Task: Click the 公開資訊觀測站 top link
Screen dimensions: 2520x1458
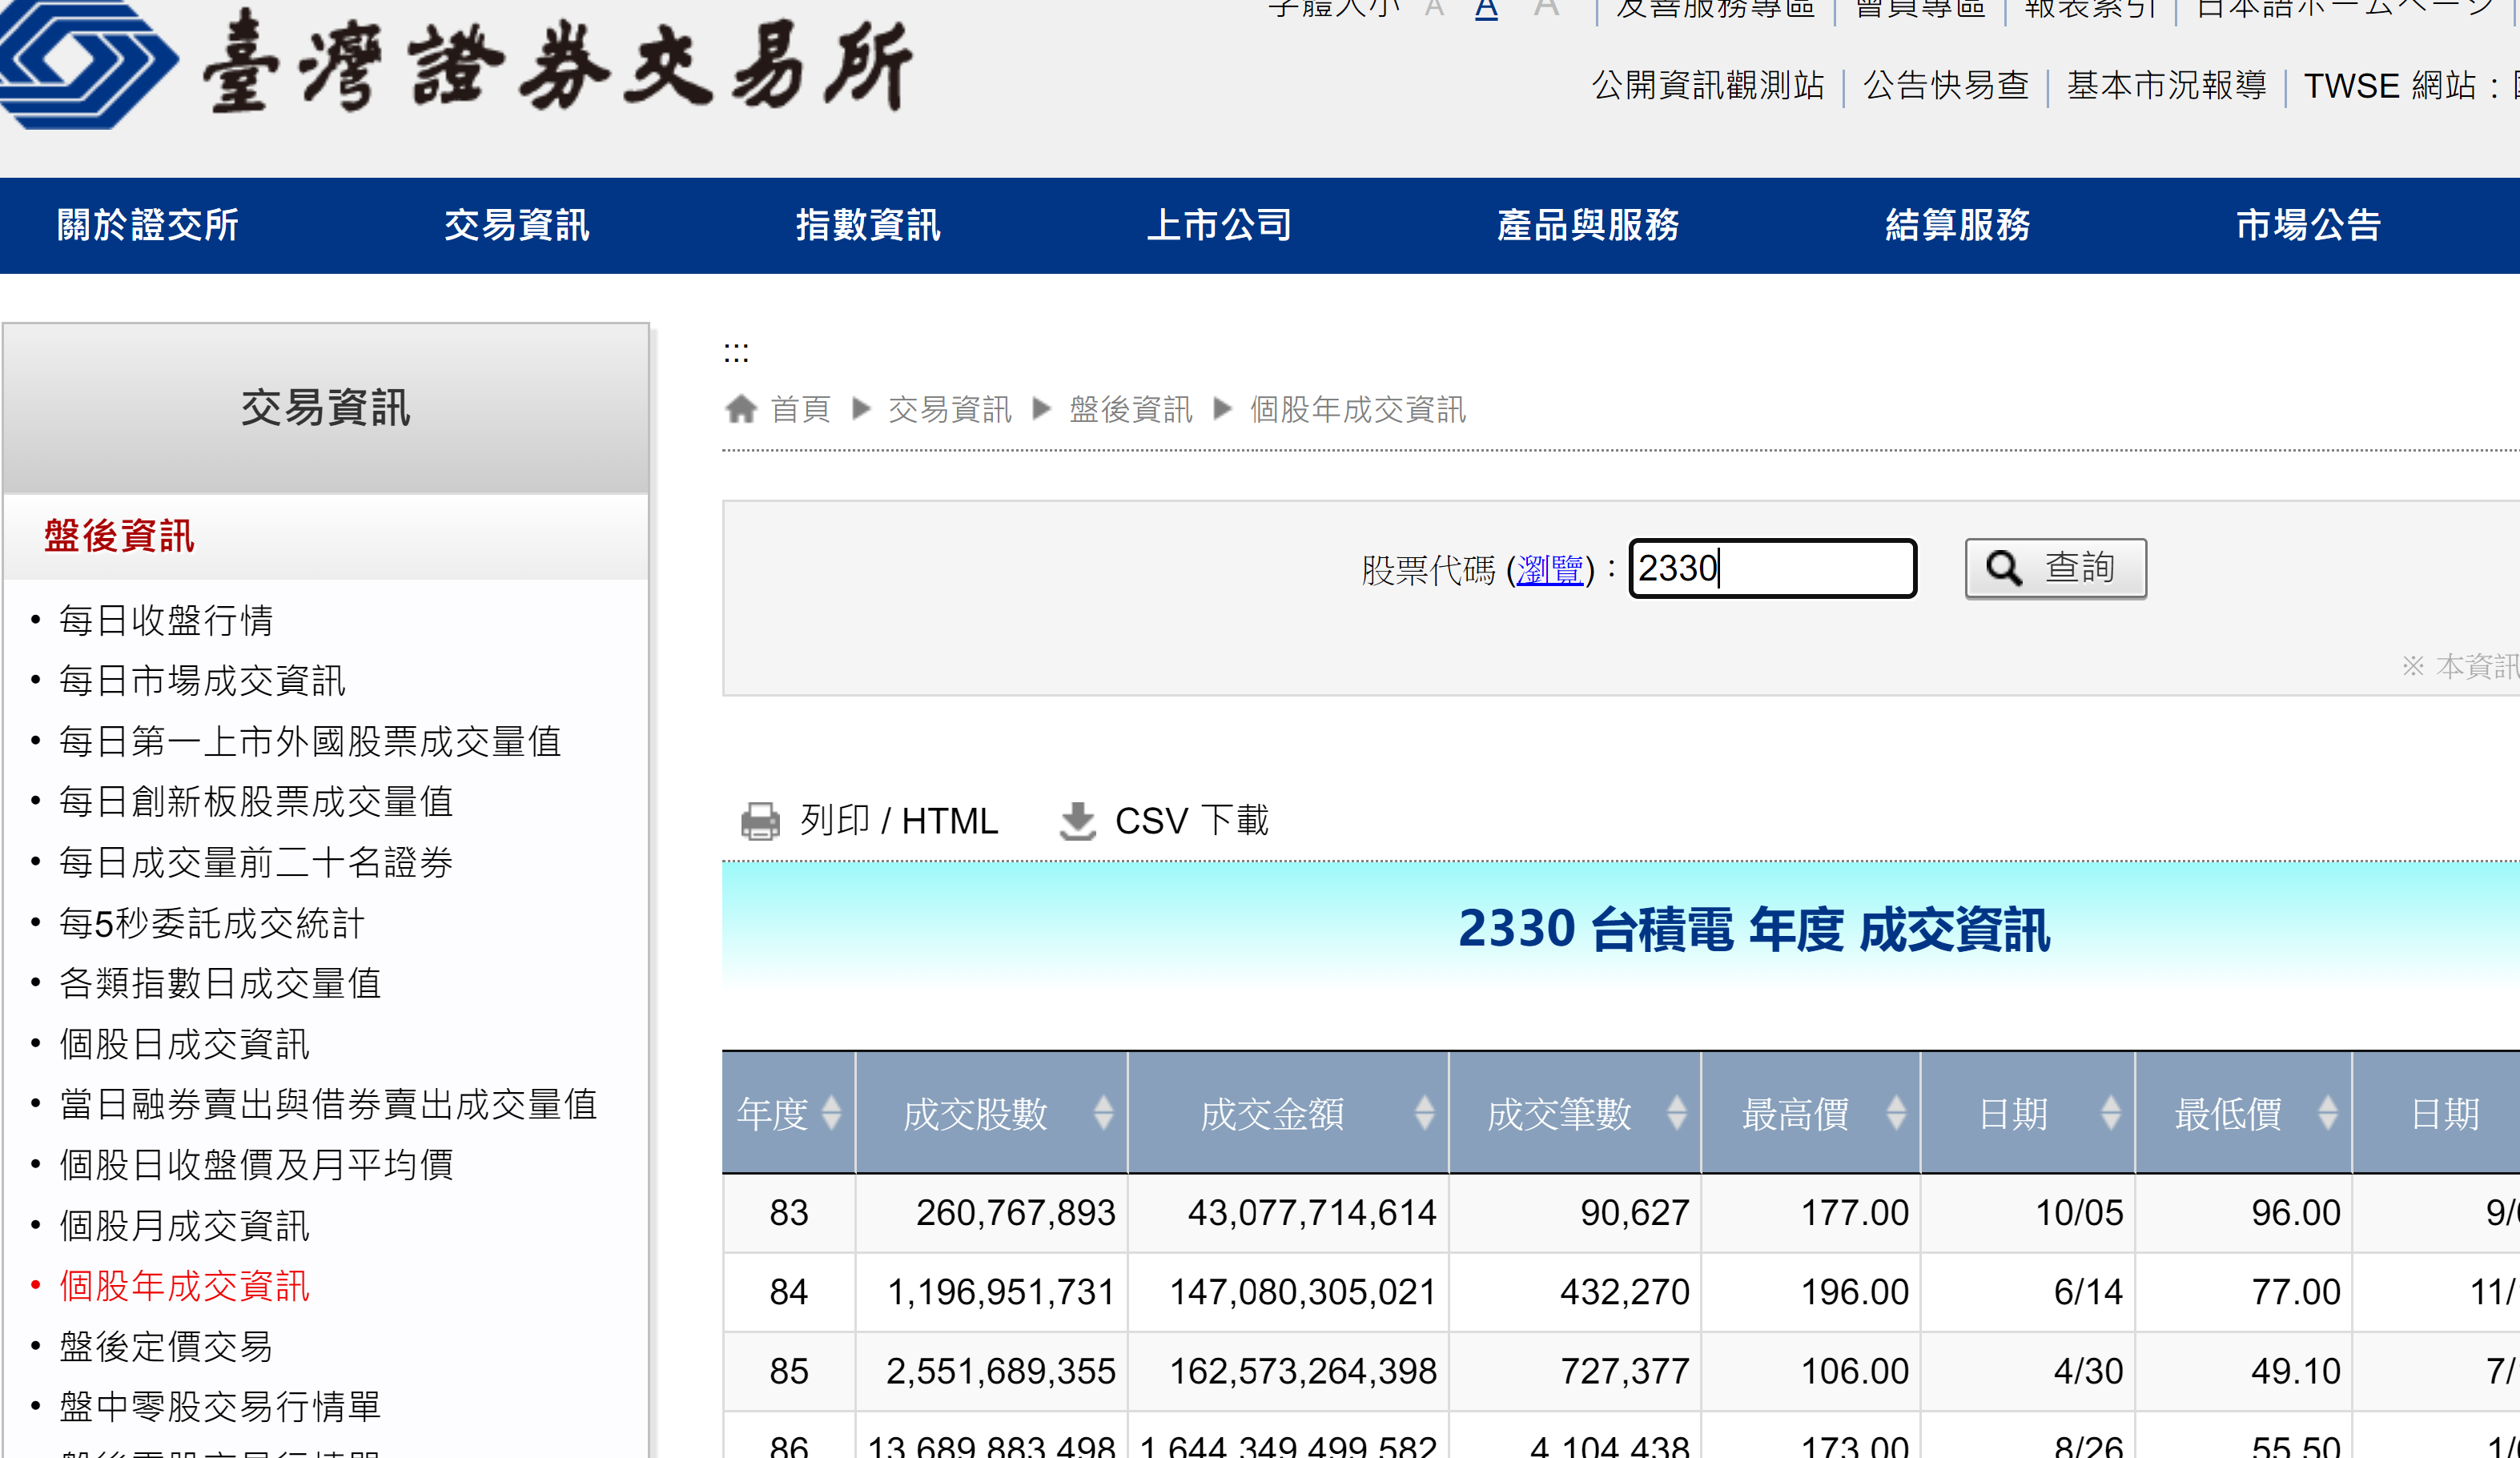Action: (x=1707, y=86)
